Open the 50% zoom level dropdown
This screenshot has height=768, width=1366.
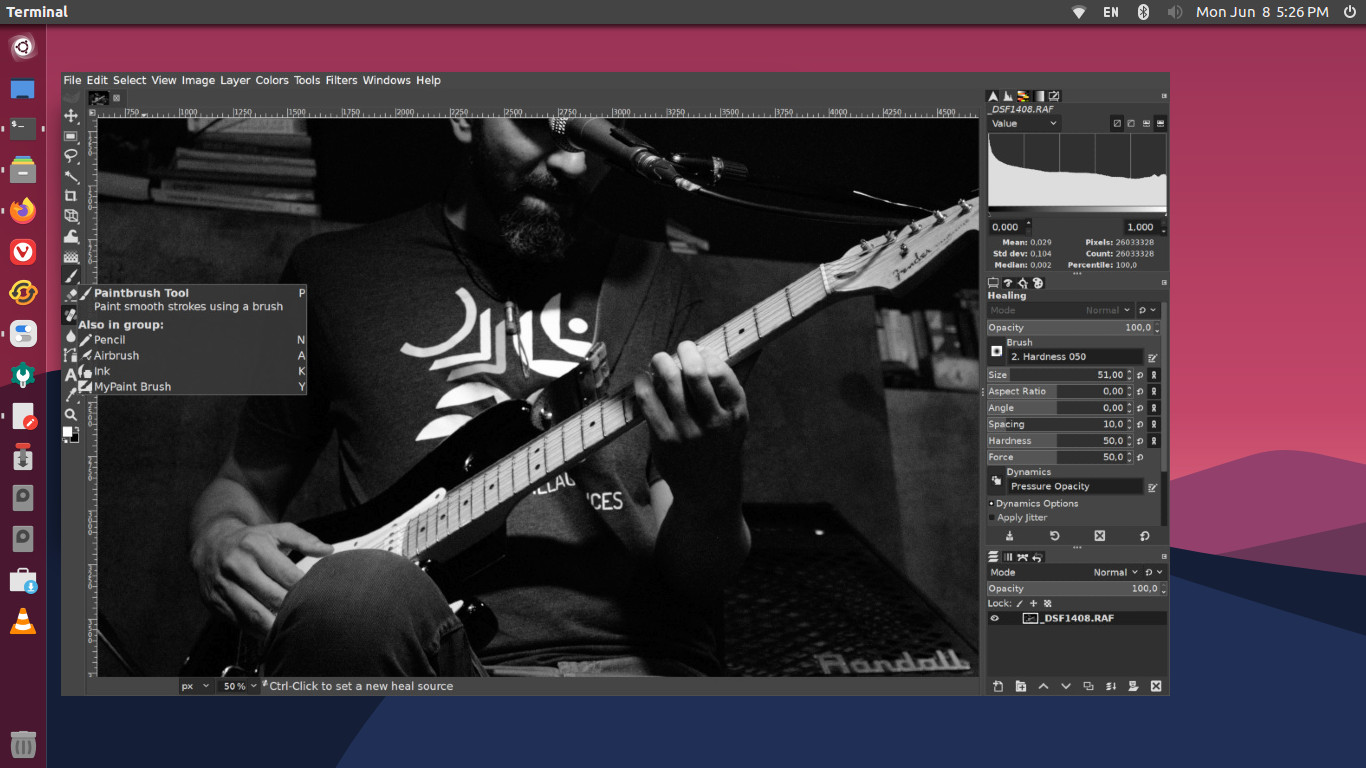tap(239, 686)
